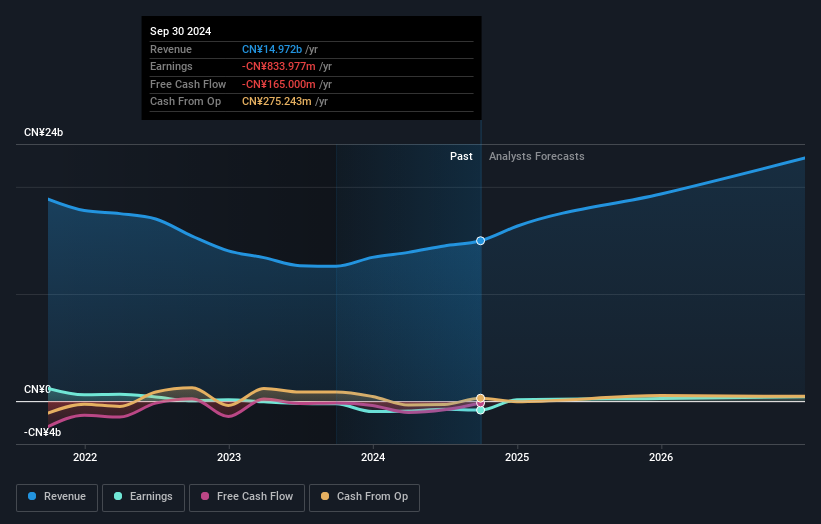Toggle the Earnings legend series
Image resolution: width=821 pixels, height=524 pixels.
point(143,497)
